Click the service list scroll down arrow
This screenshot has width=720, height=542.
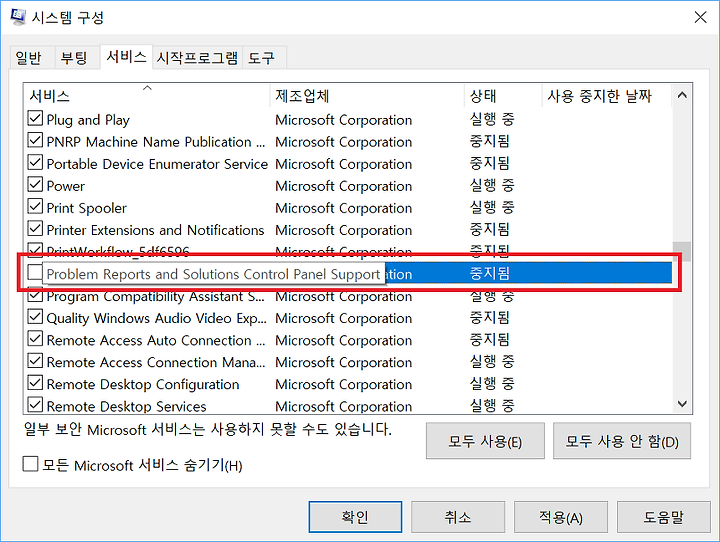click(682, 403)
